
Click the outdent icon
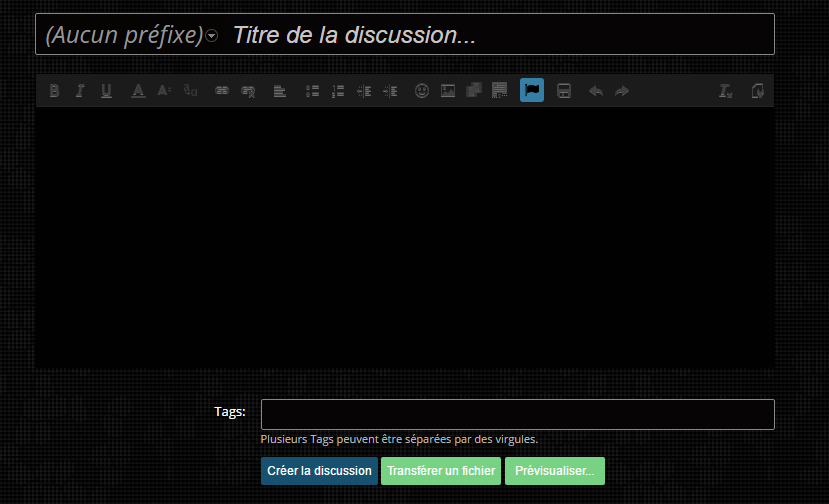tap(364, 91)
